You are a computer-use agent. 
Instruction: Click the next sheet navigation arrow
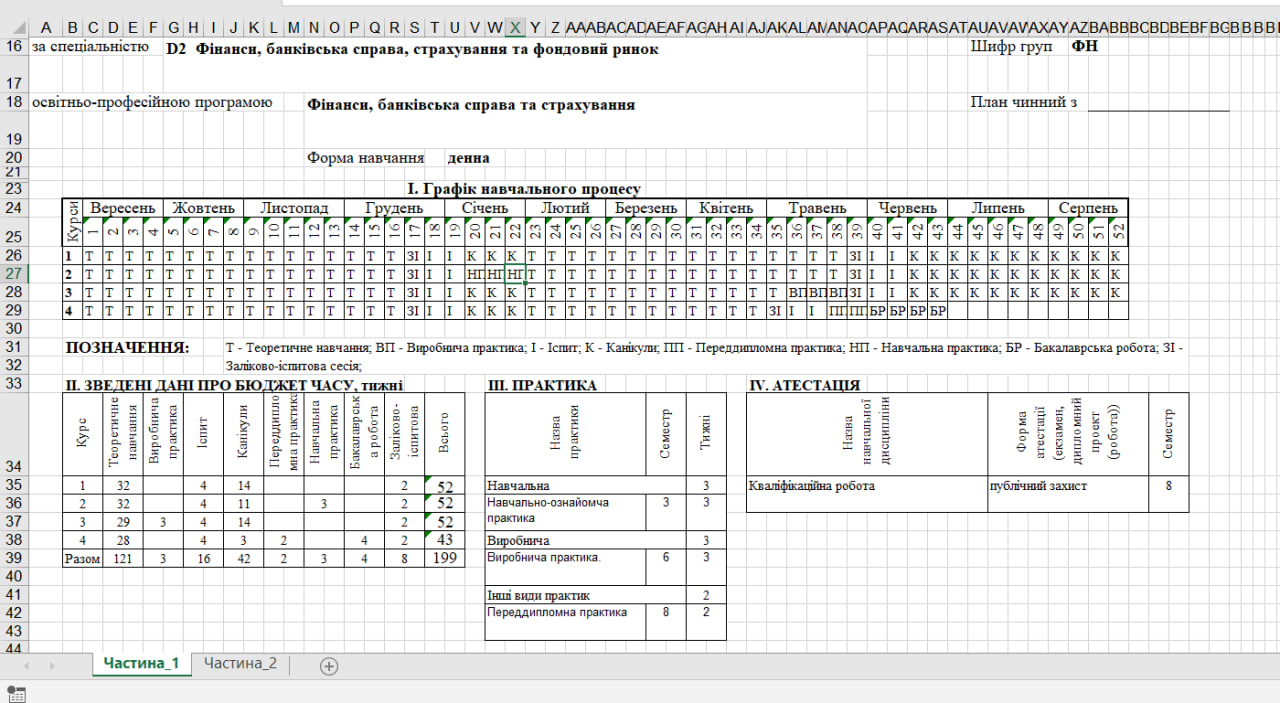(x=51, y=665)
